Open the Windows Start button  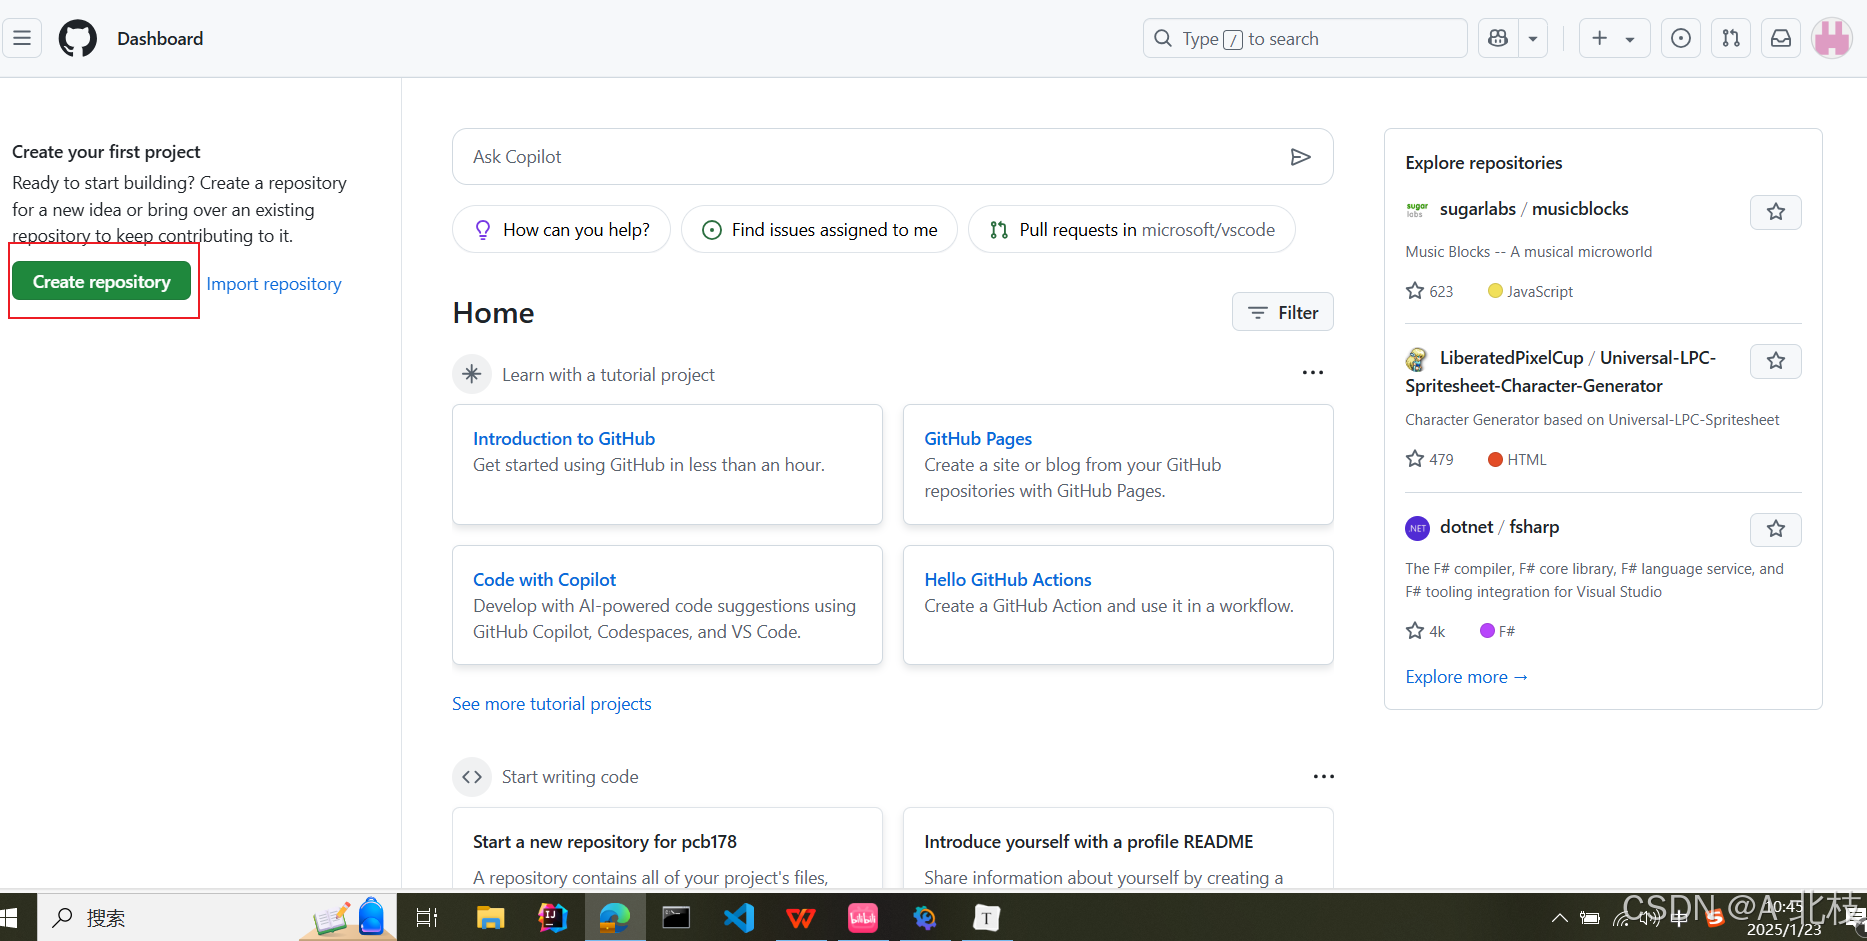click(10, 917)
